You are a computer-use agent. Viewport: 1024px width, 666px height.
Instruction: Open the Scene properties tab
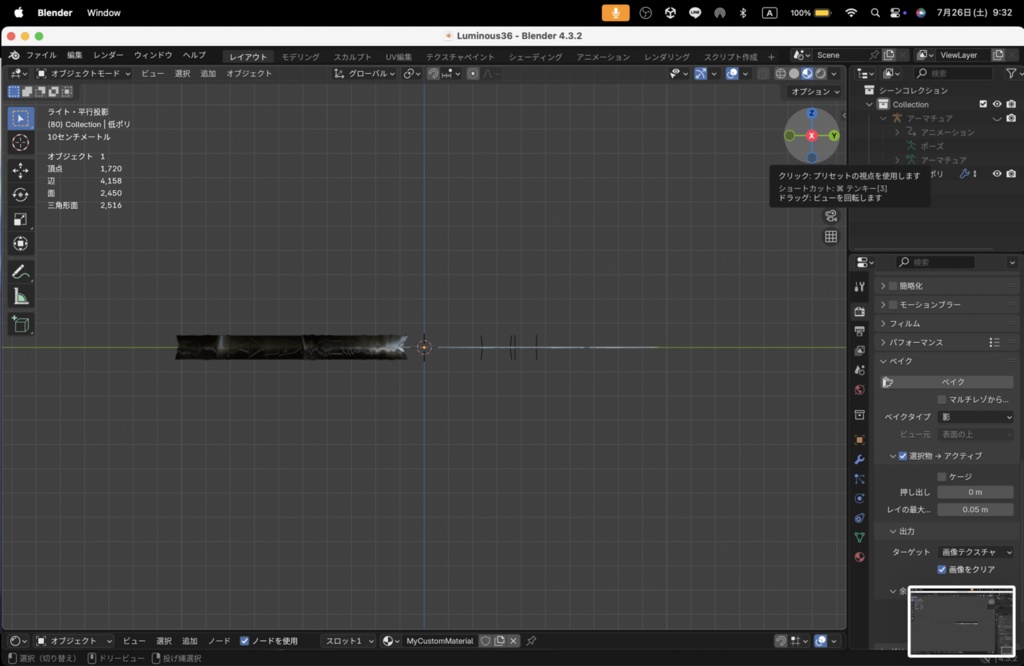[859, 370]
